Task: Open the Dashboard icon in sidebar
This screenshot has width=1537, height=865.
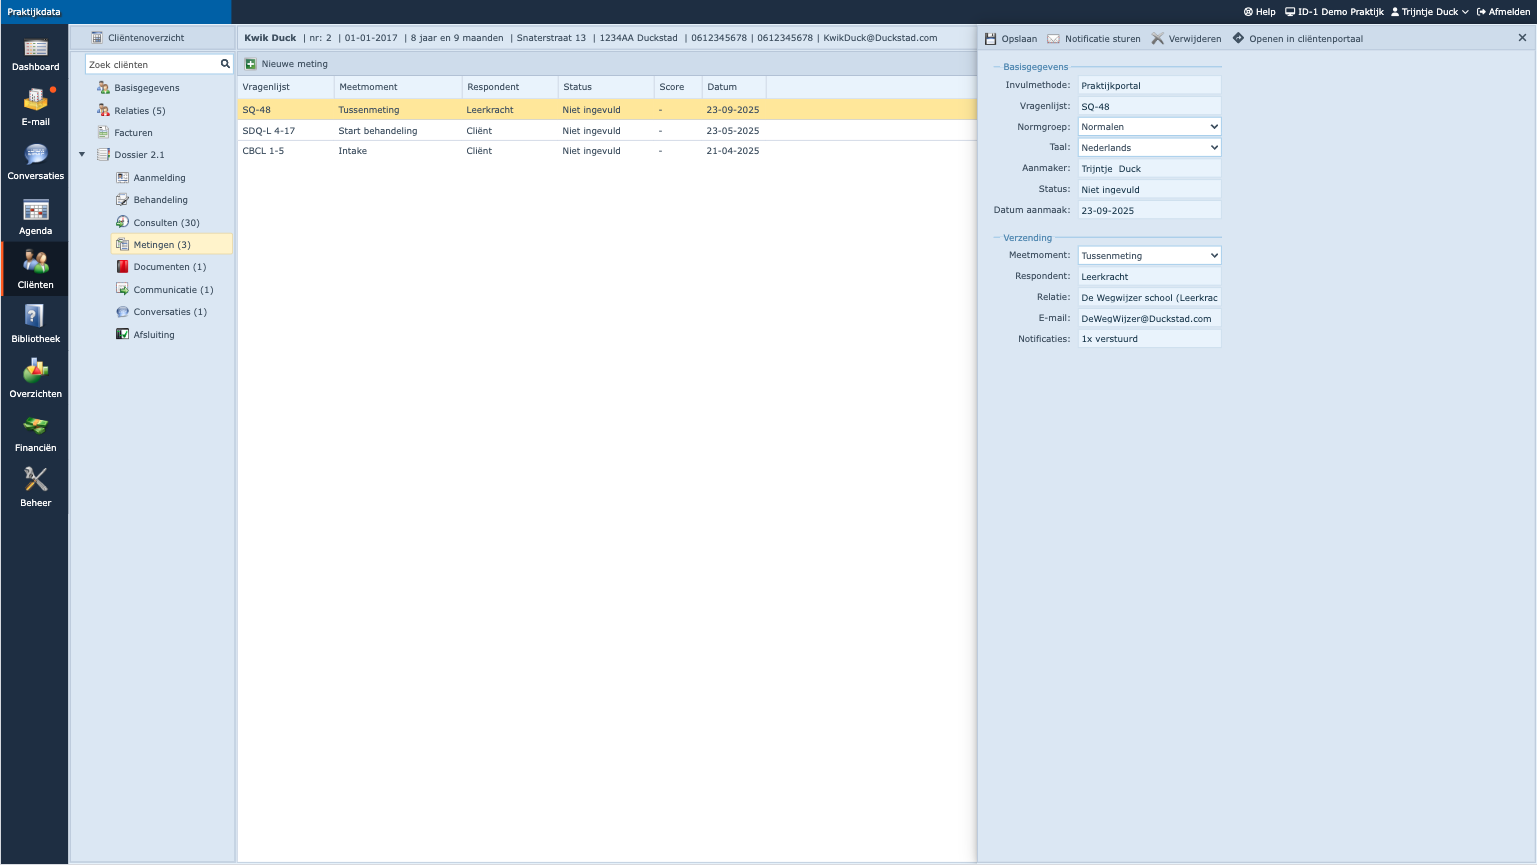Action: (35, 54)
